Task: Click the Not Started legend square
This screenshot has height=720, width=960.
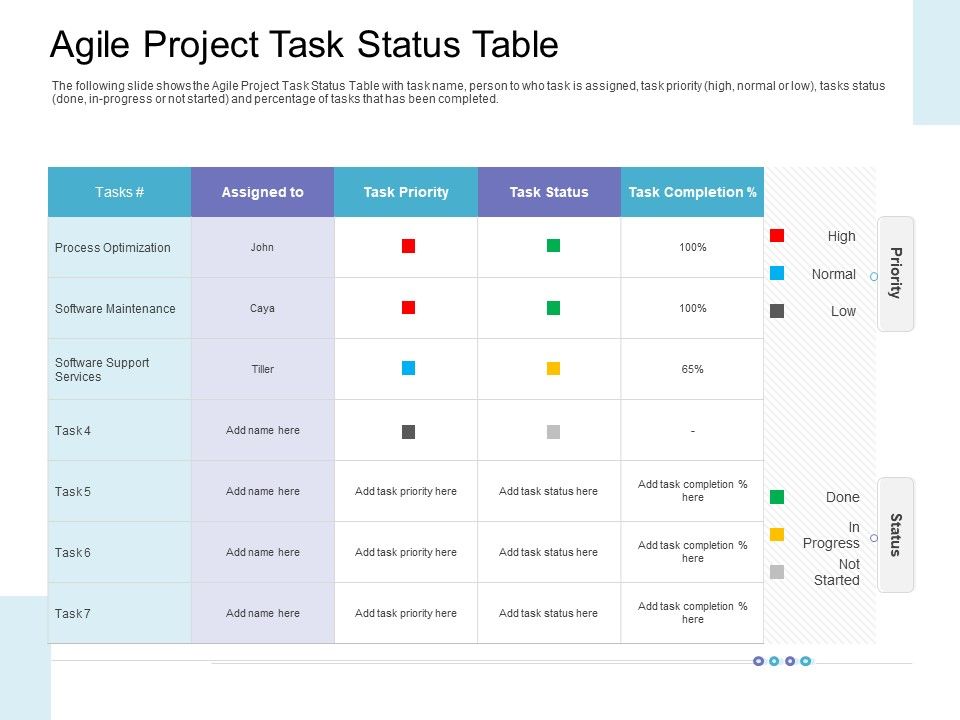Action: [x=777, y=572]
